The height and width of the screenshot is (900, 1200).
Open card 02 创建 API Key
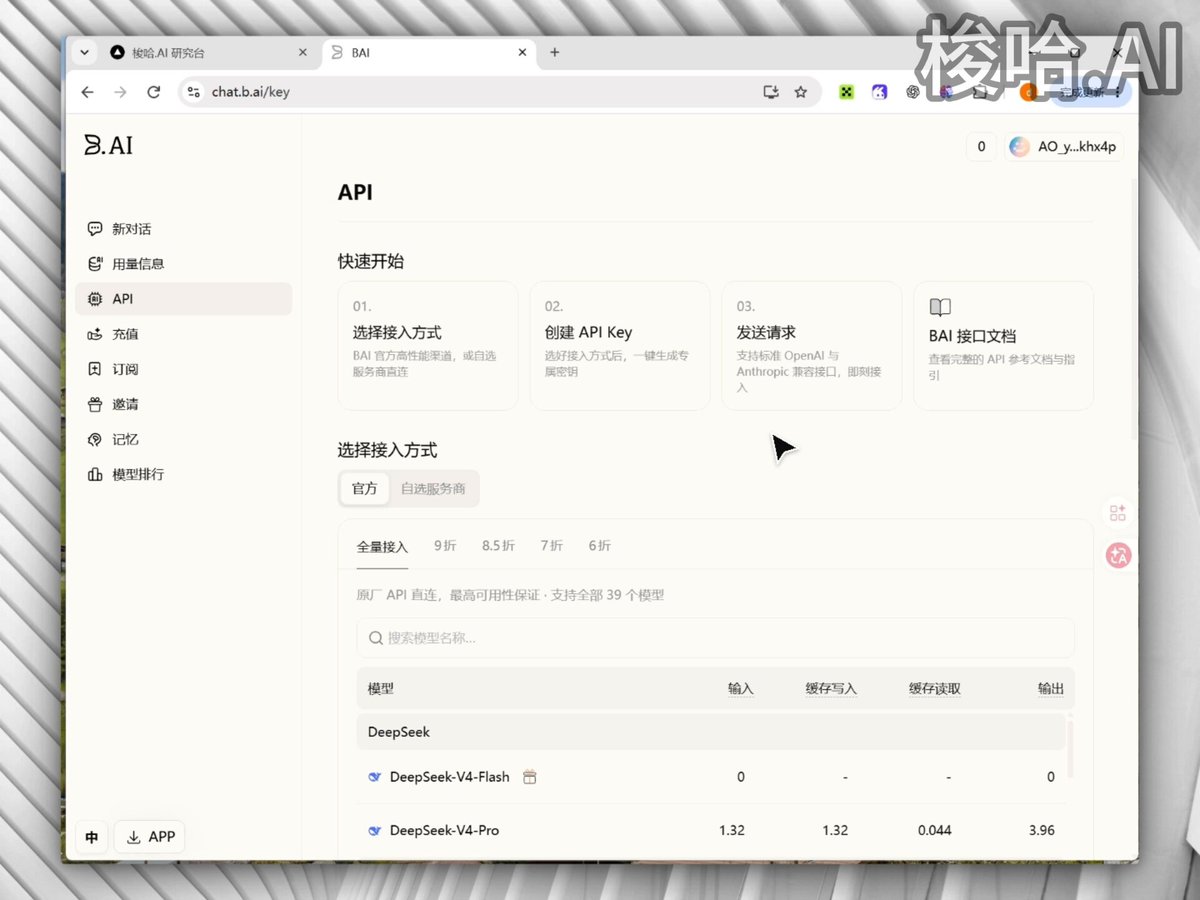coord(620,346)
